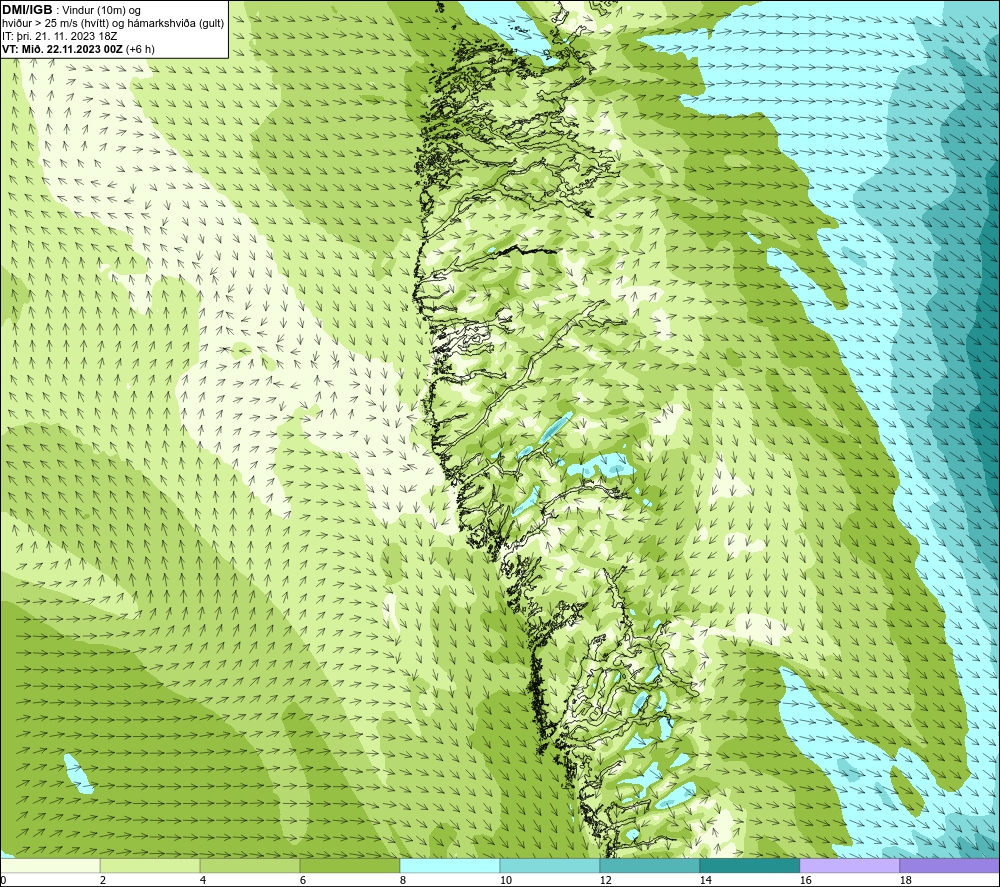This screenshot has height=887, width=1000.
Task: Click the 10–12 m/s teal legend swatch
Action: click(550, 865)
